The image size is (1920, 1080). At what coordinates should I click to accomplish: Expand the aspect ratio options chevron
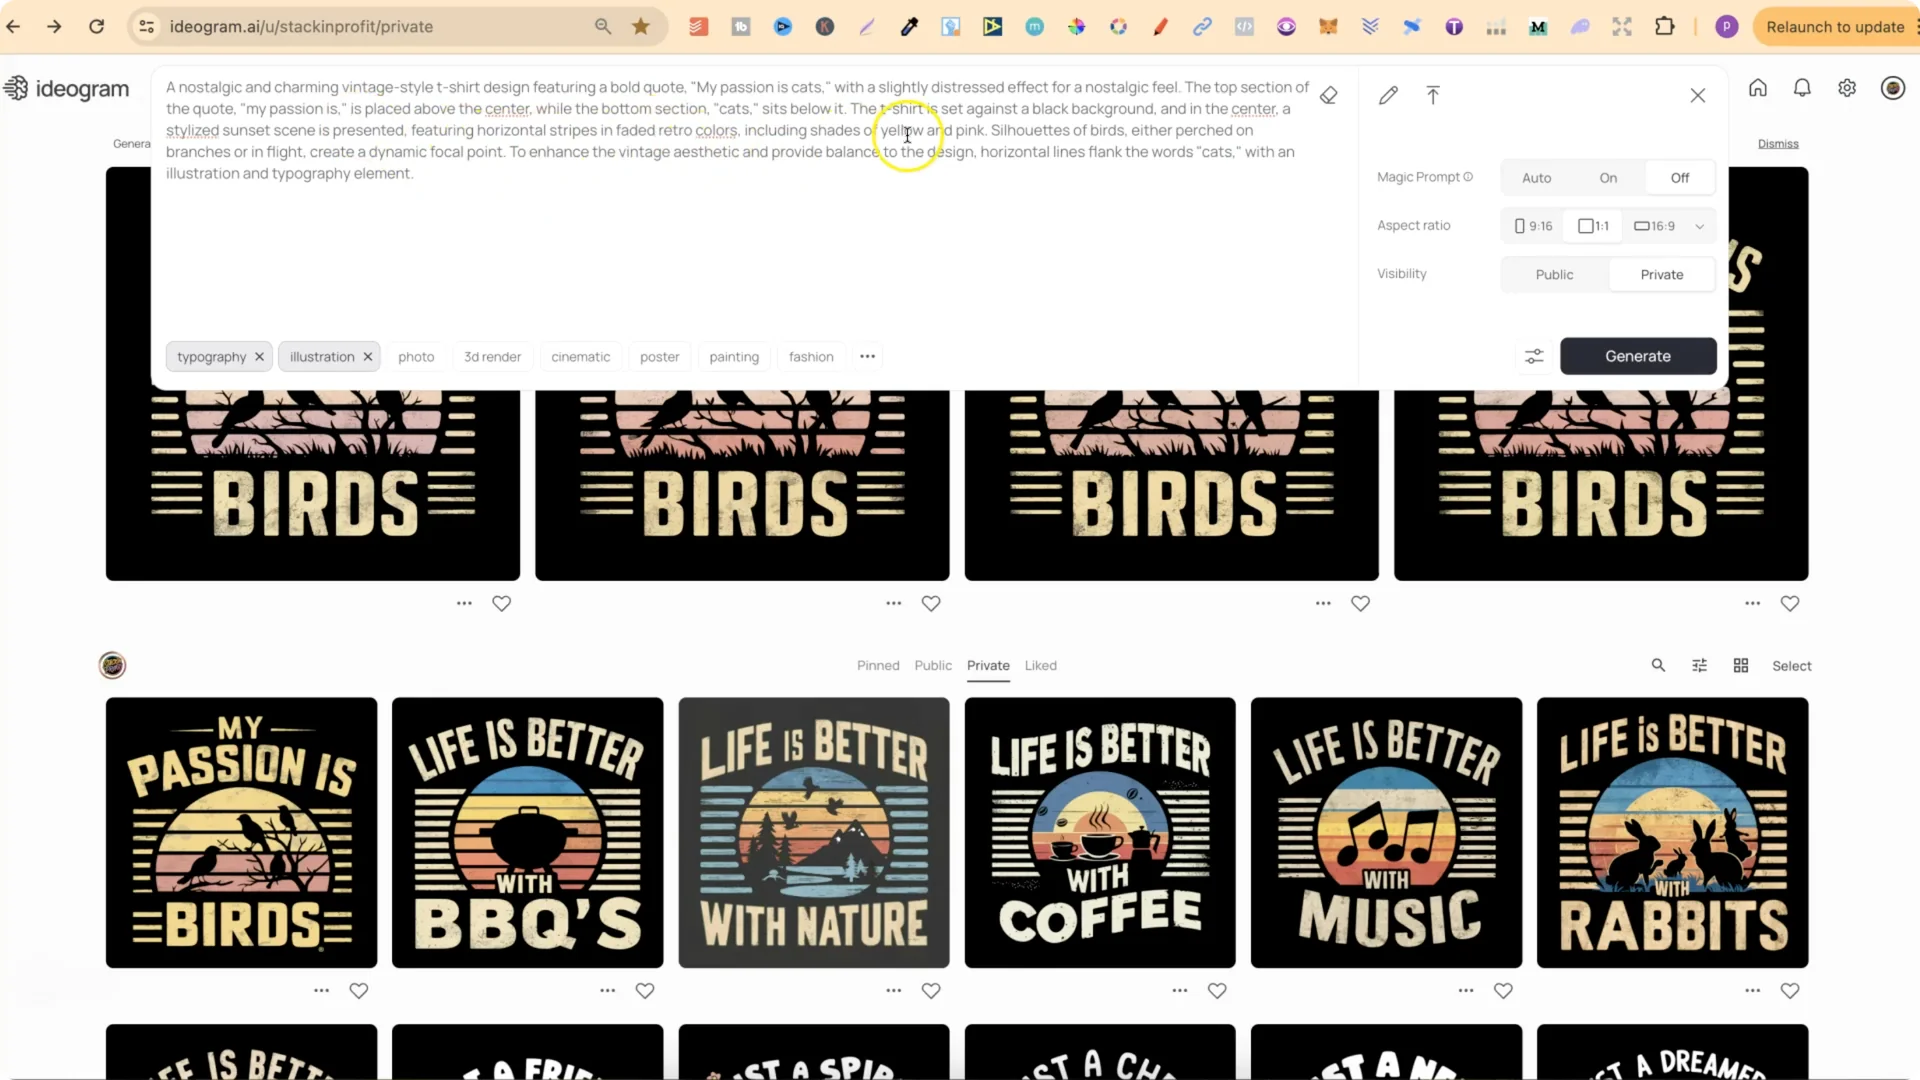pyautogui.click(x=1699, y=227)
